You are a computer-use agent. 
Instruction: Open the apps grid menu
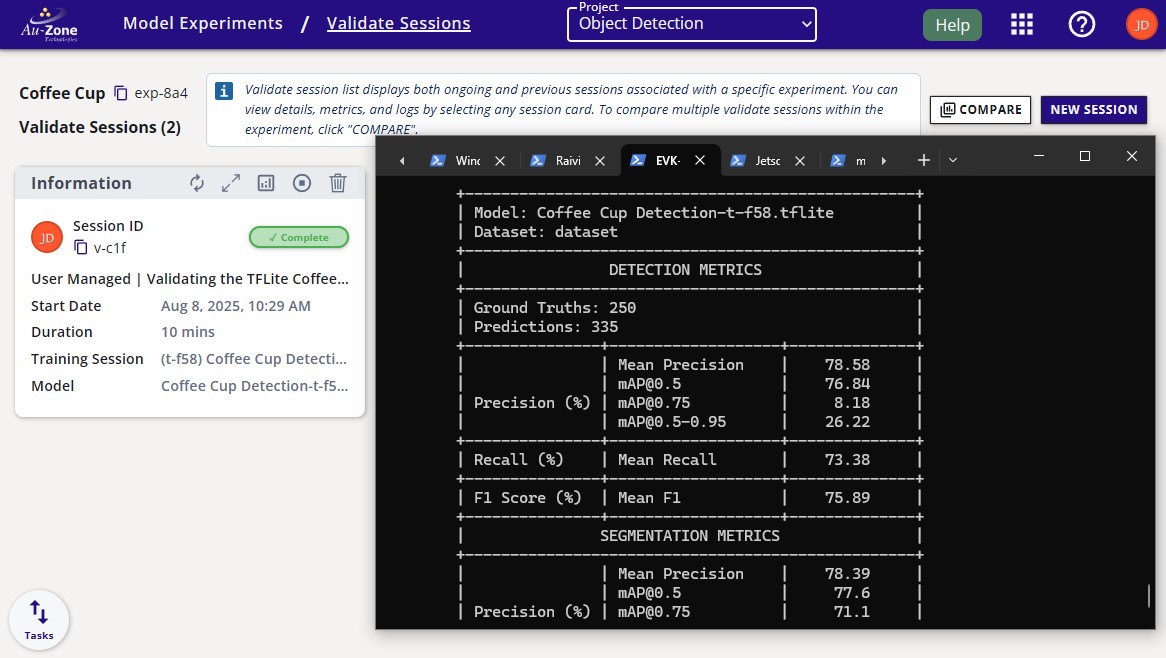pos(1022,24)
